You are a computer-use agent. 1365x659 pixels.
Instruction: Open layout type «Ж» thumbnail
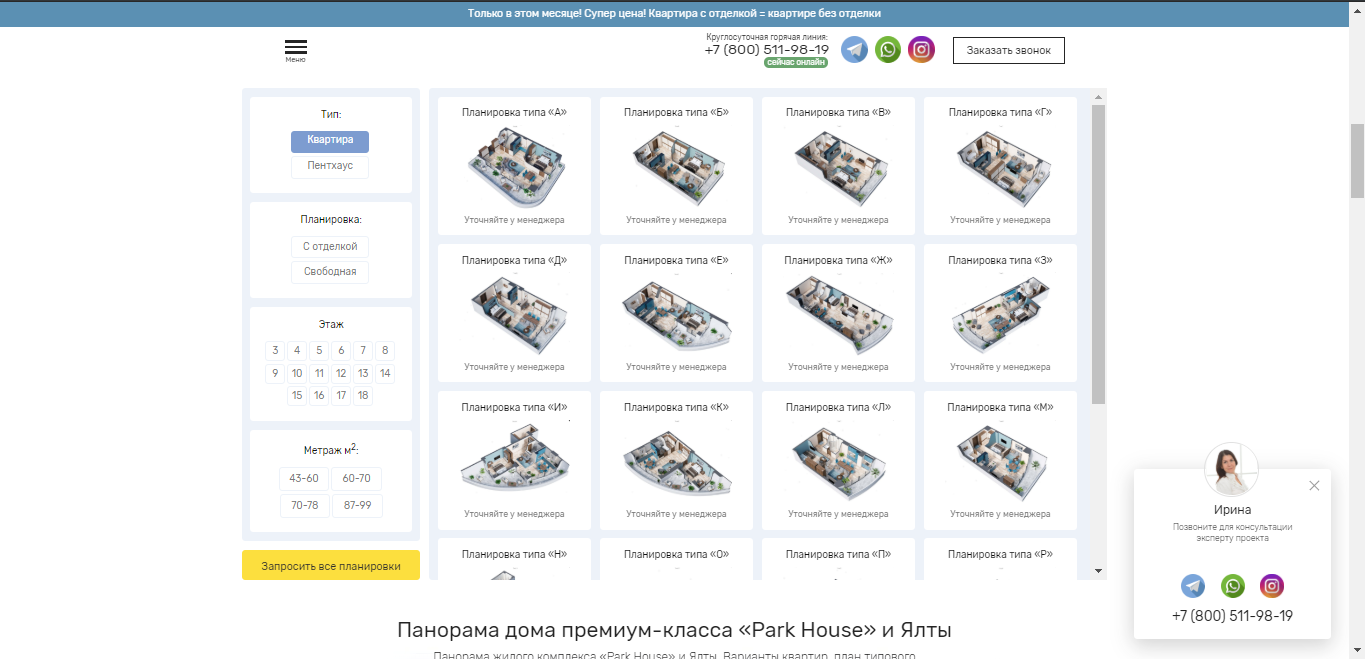[x=838, y=313]
